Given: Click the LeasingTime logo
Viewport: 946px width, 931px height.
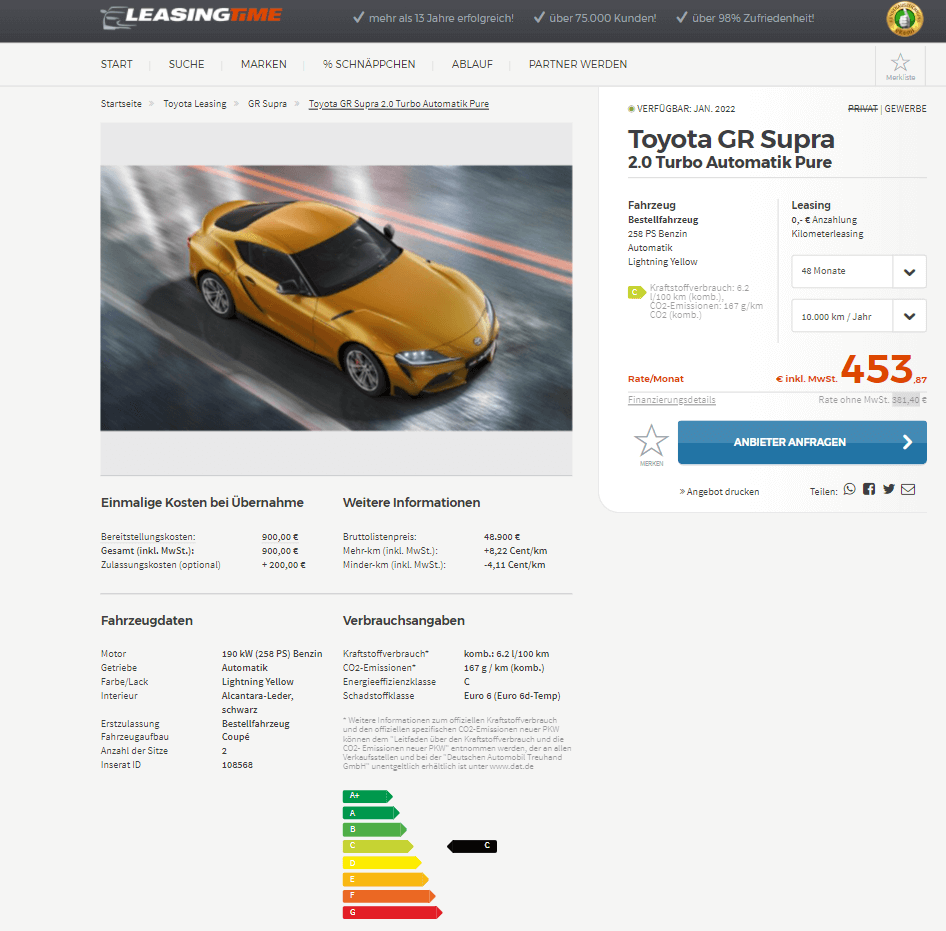Looking at the screenshot, I should [x=191, y=17].
